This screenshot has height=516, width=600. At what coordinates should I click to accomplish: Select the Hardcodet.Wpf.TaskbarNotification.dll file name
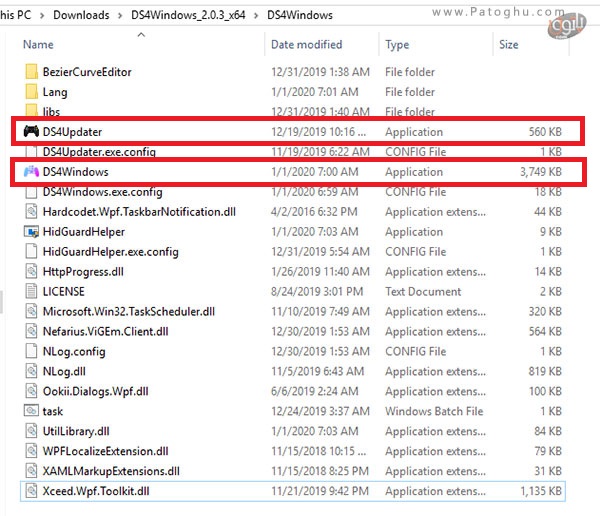pos(139,212)
